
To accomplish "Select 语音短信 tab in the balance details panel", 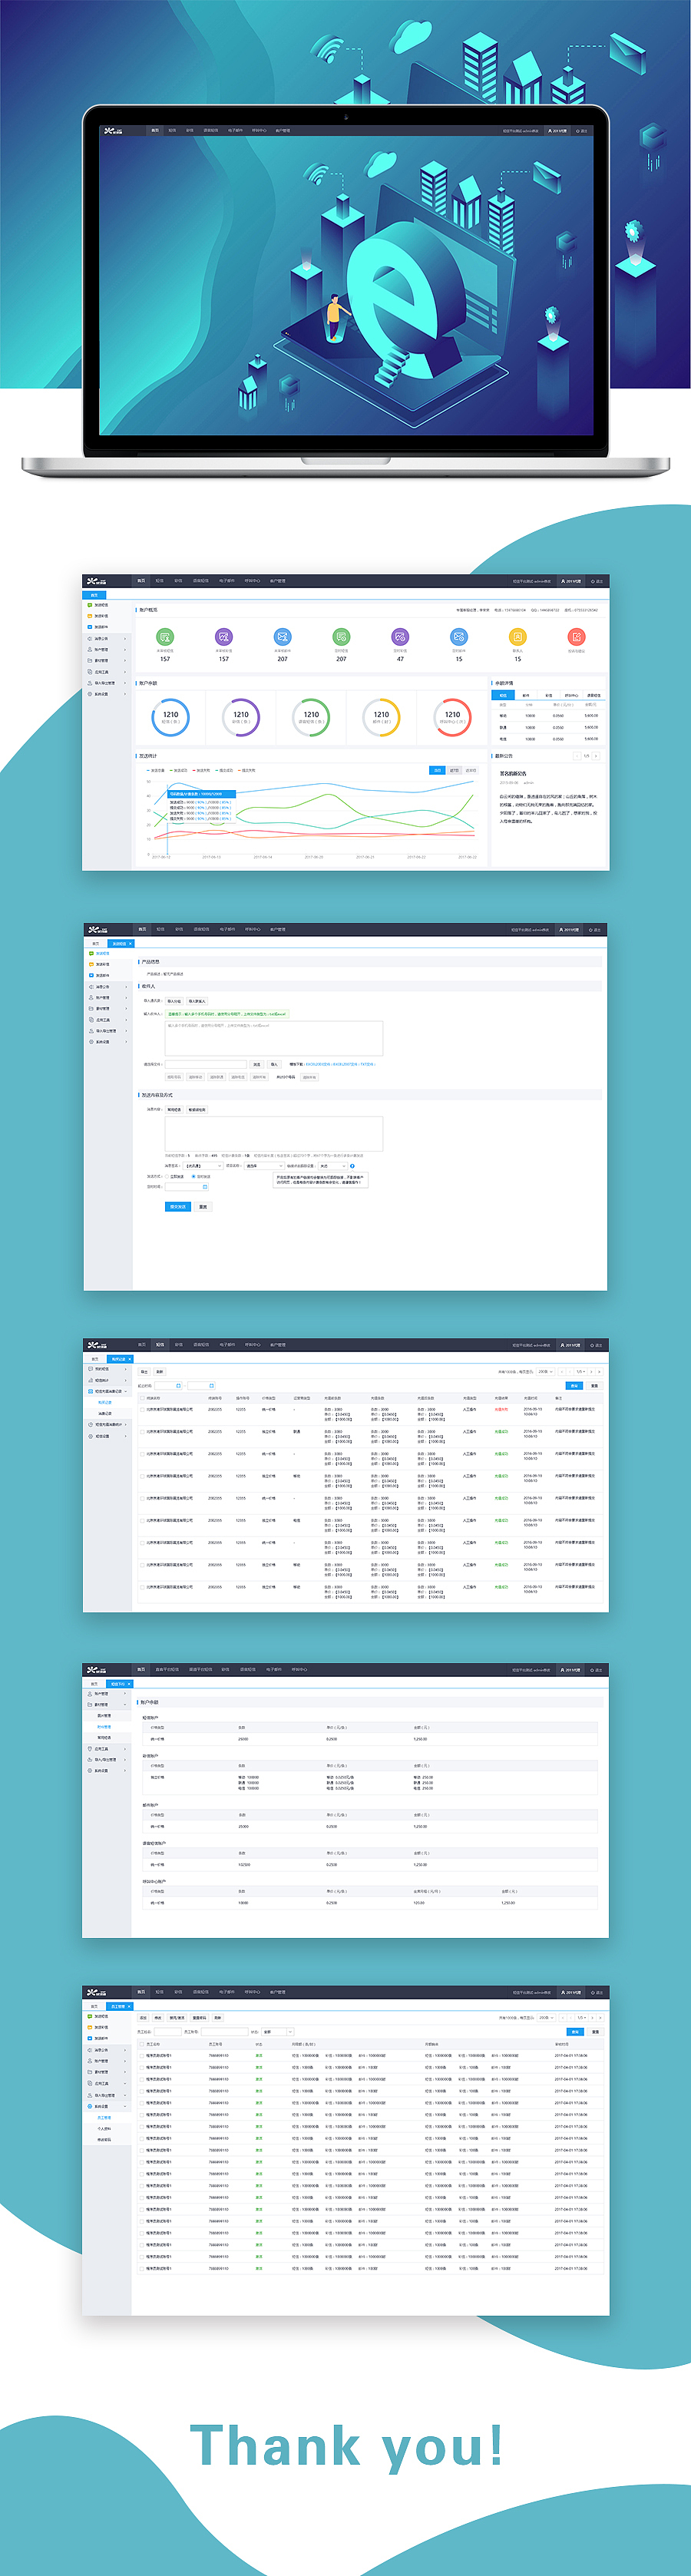I will [594, 695].
